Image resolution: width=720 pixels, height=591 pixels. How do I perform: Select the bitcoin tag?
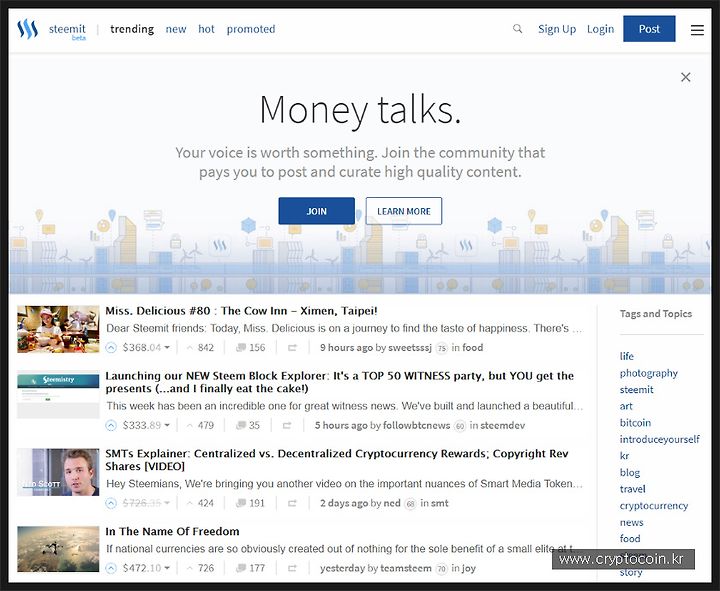pos(635,423)
